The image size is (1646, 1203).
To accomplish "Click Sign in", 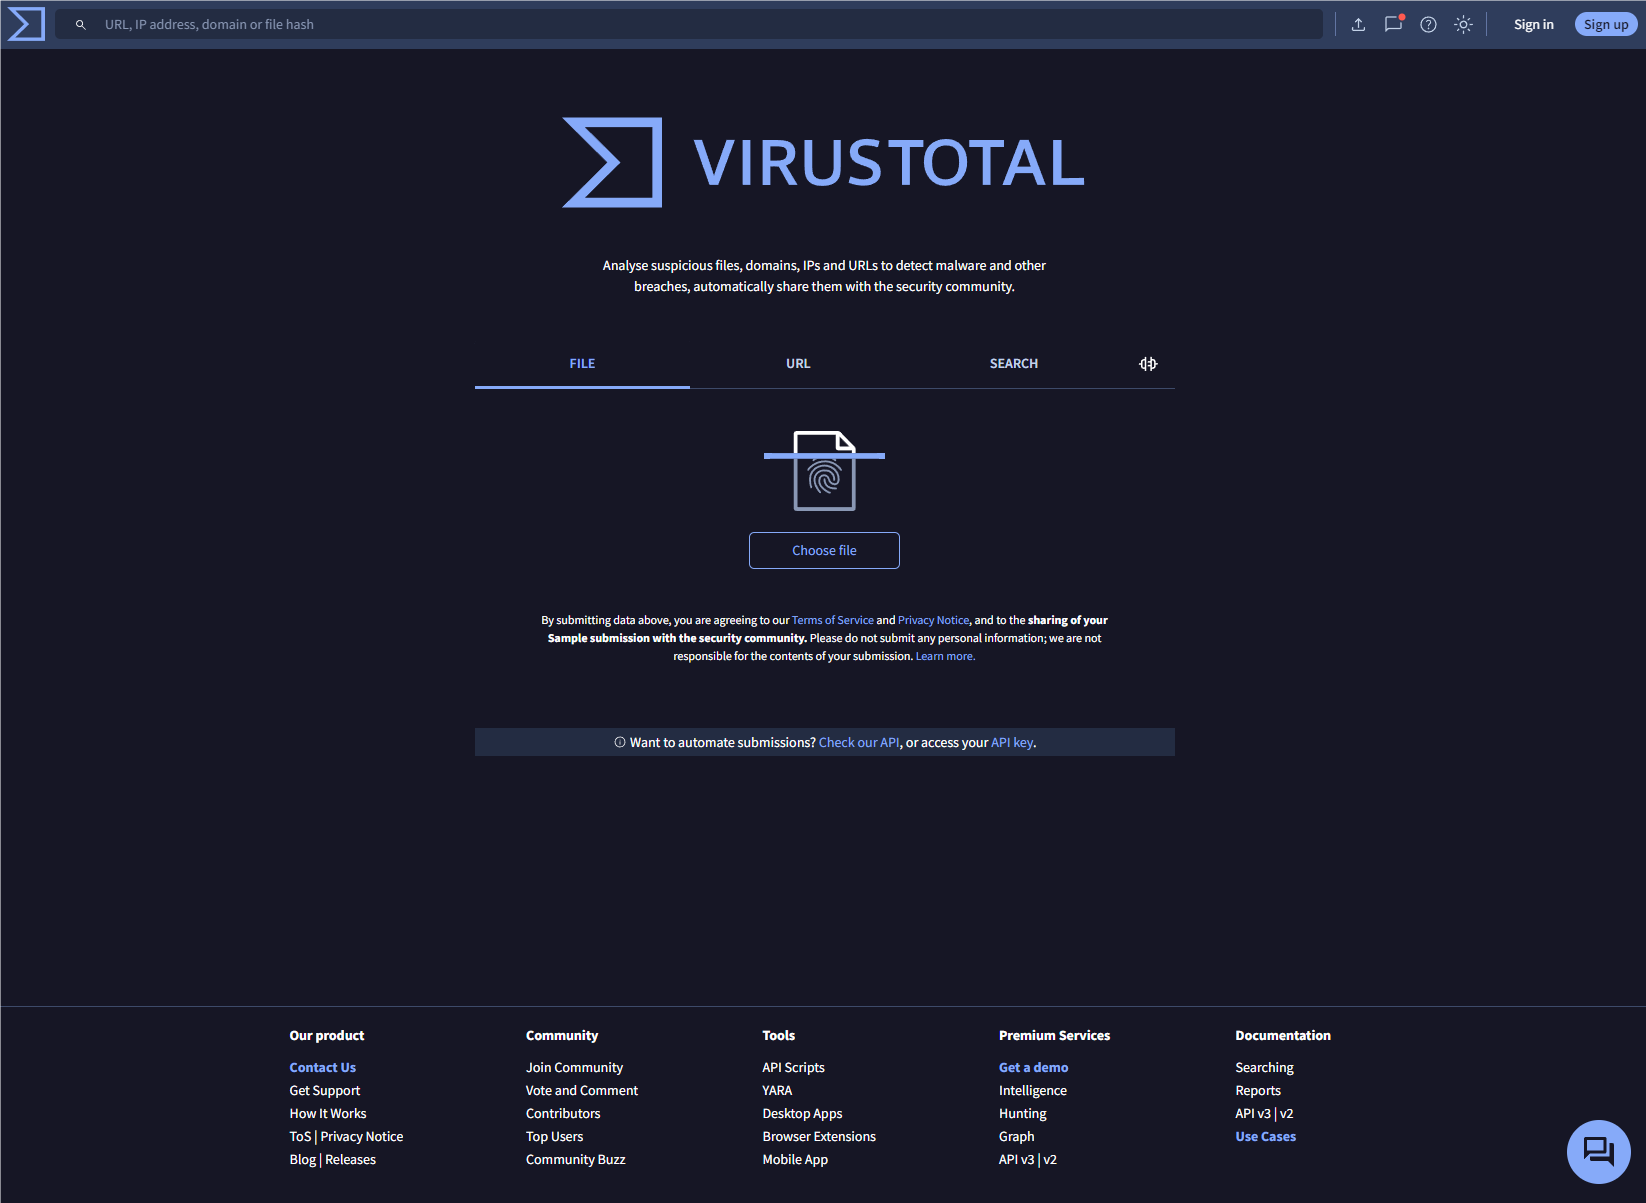I will 1533,25.
